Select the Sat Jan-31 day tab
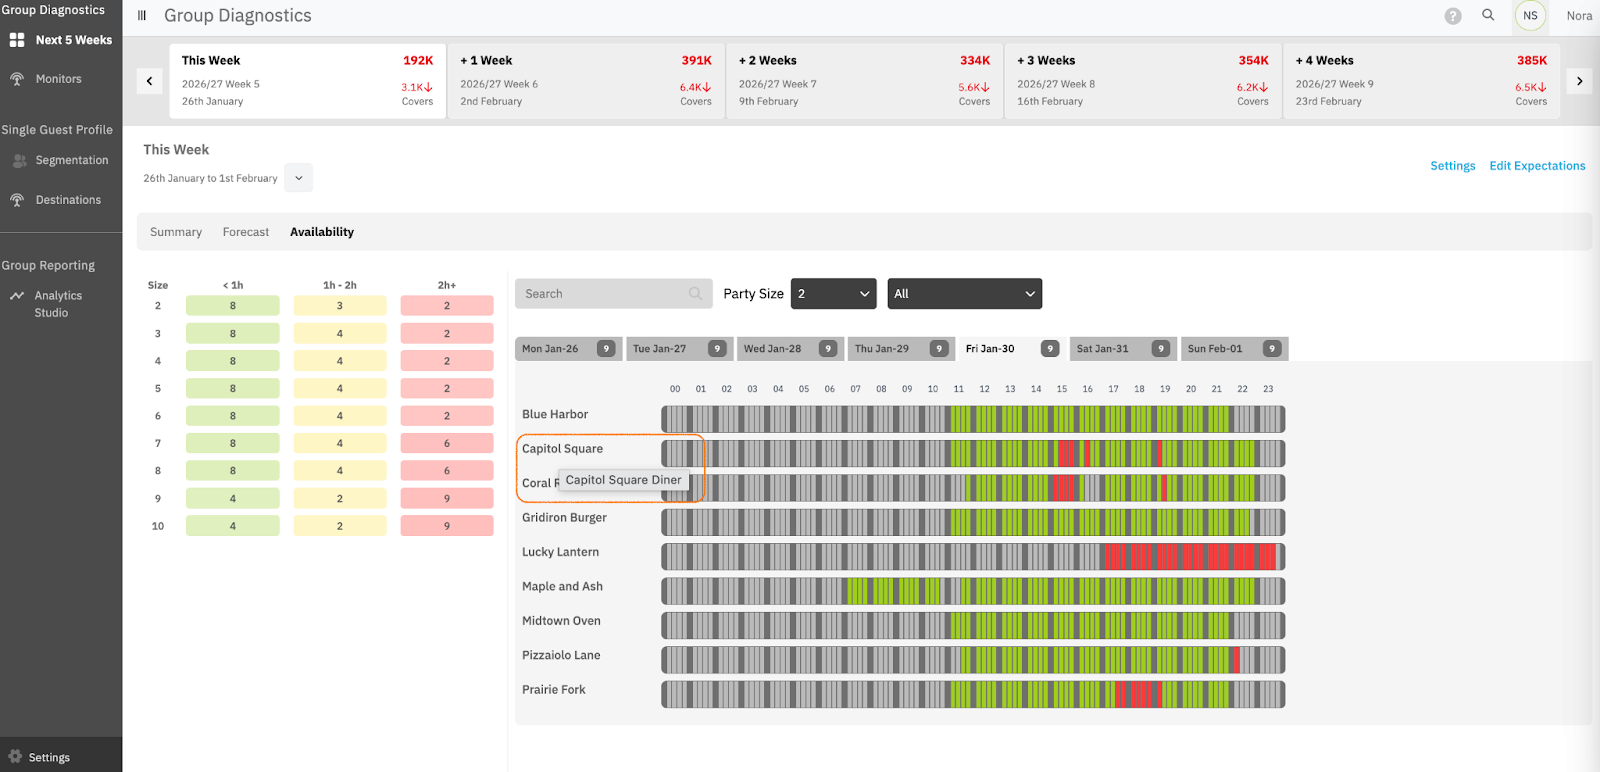Viewport: 1600px width, 772px height. (1121, 349)
